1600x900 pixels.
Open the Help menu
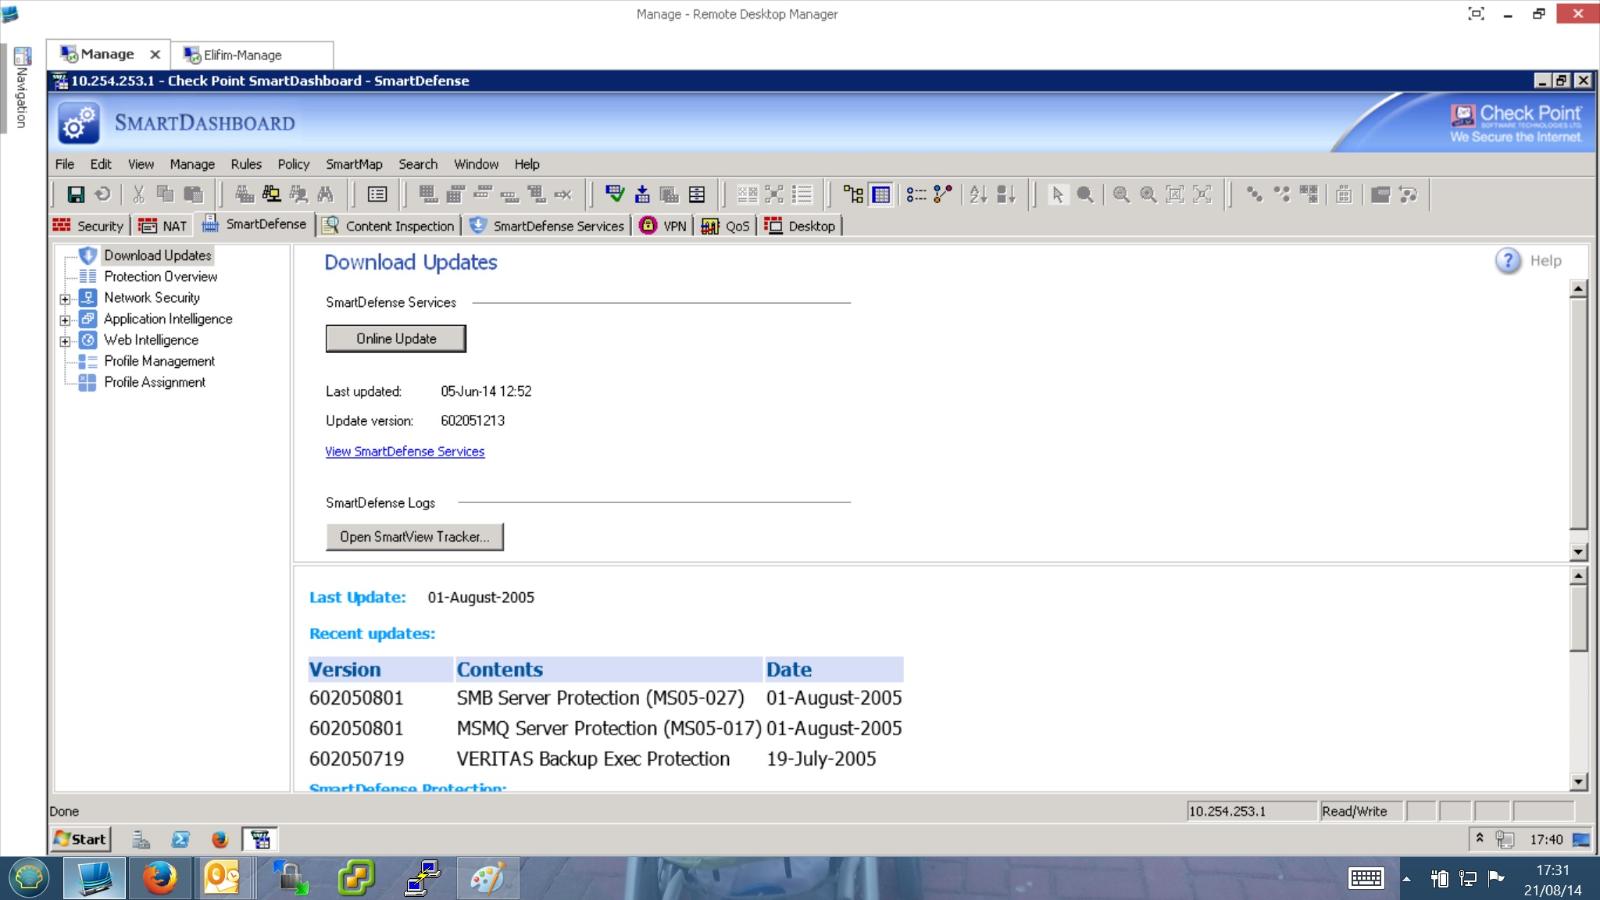tap(527, 164)
